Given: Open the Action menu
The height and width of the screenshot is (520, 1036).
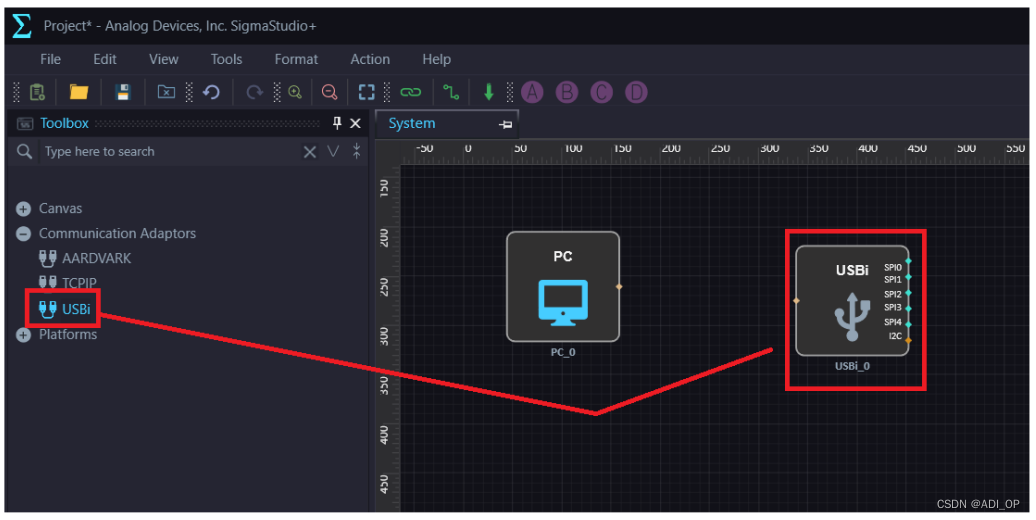Looking at the screenshot, I should (x=370, y=59).
